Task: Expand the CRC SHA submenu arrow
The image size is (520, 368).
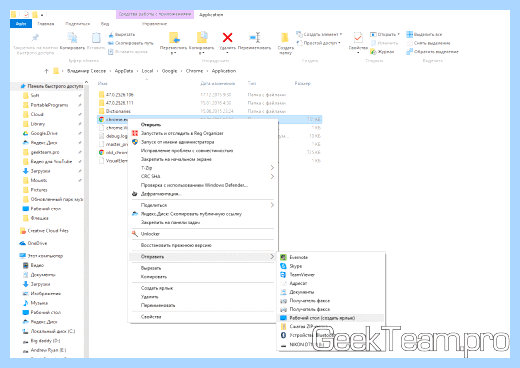Action: 272,176
